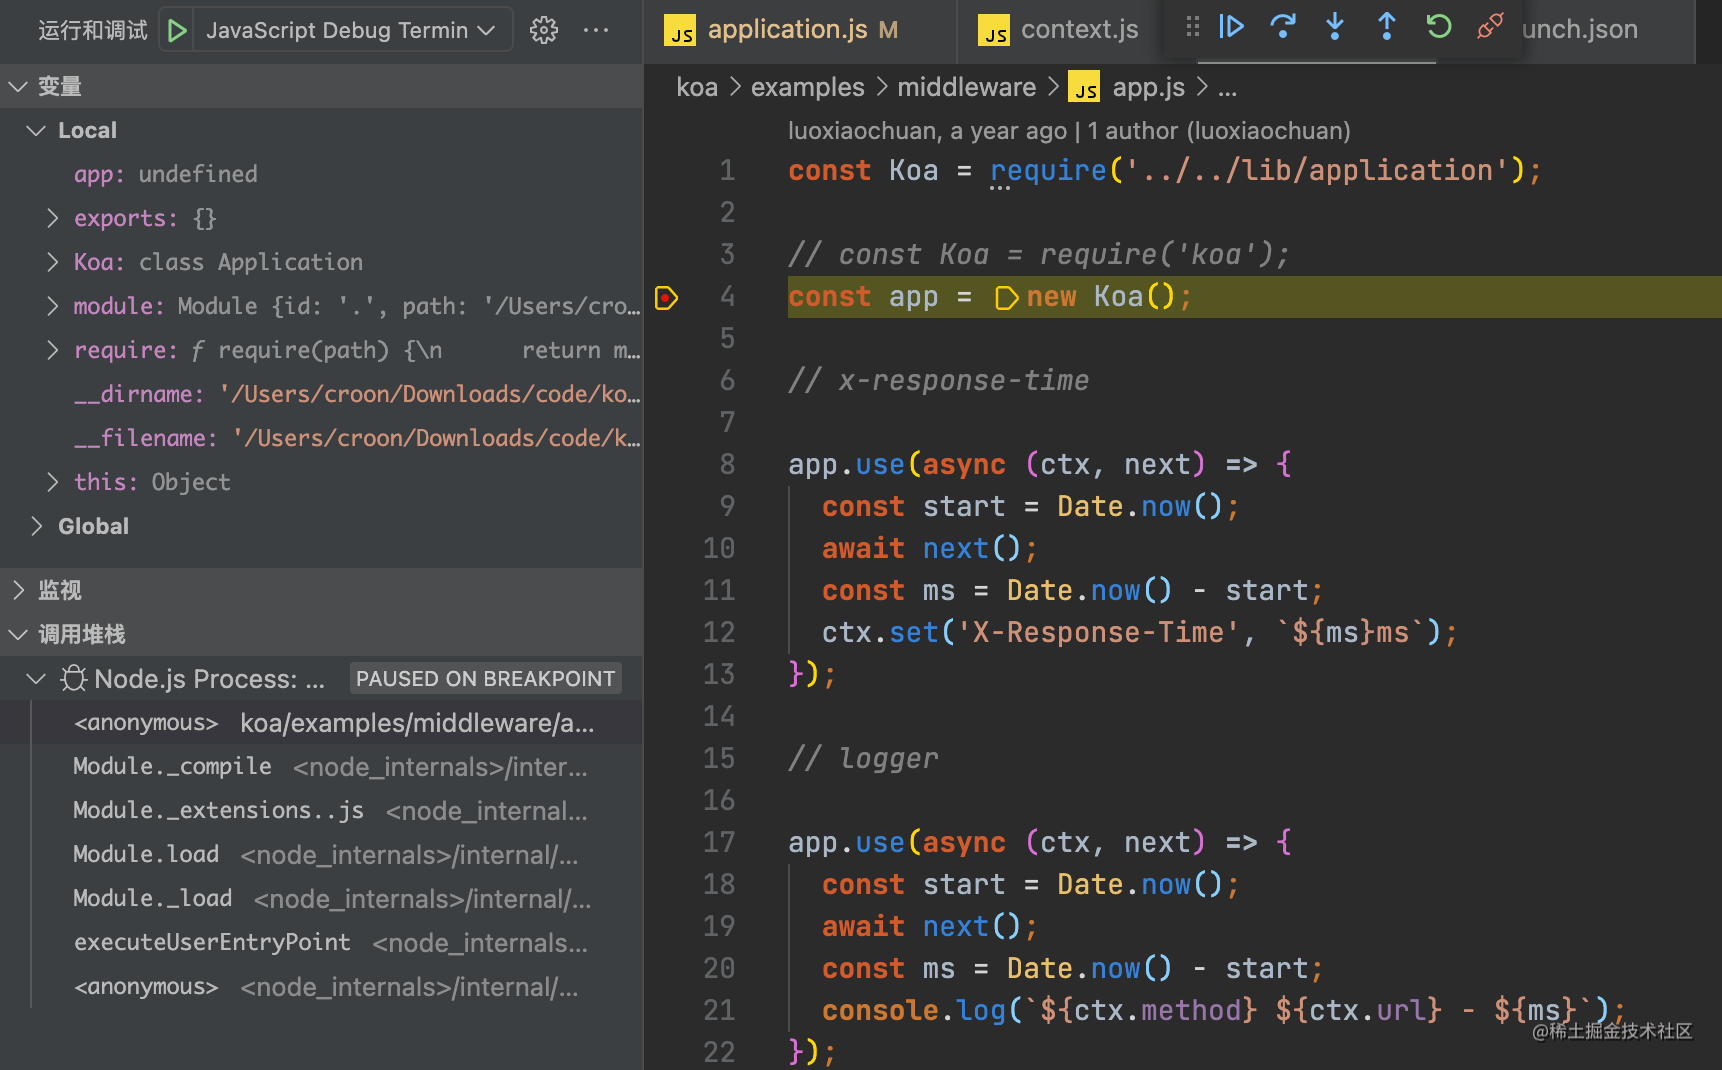The image size is (1722, 1070).
Task: Expand the 监视 watch section
Action: pos(17,590)
